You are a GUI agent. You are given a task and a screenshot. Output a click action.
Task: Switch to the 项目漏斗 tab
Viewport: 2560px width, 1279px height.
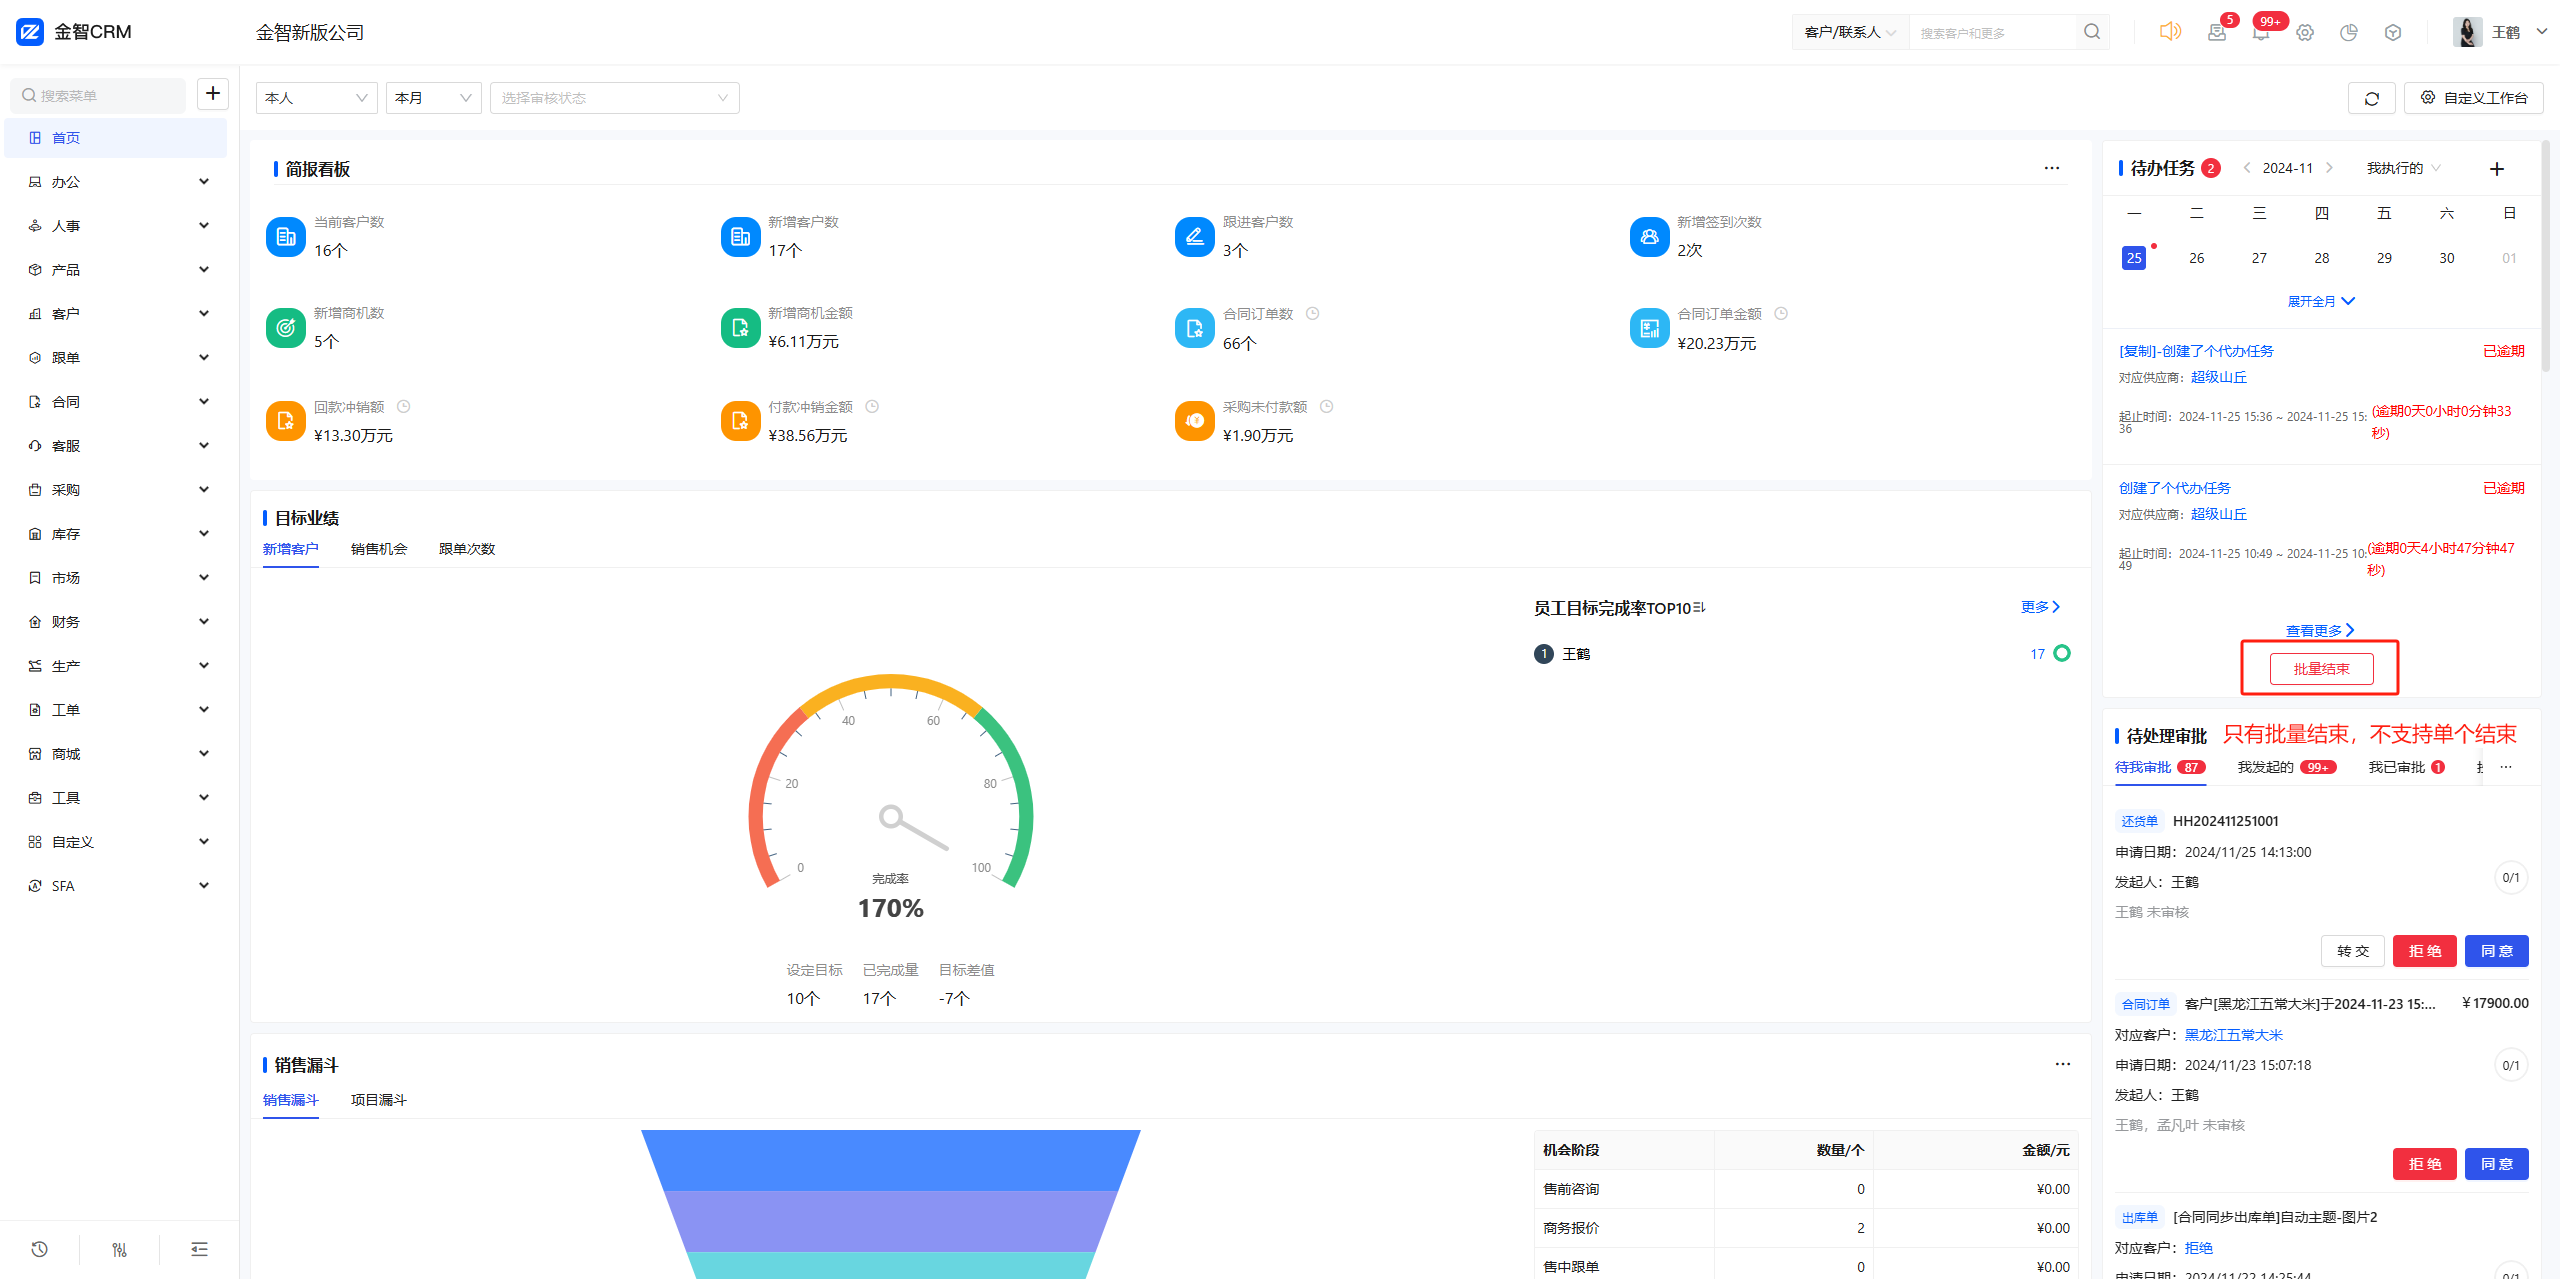pos(379,1100)
